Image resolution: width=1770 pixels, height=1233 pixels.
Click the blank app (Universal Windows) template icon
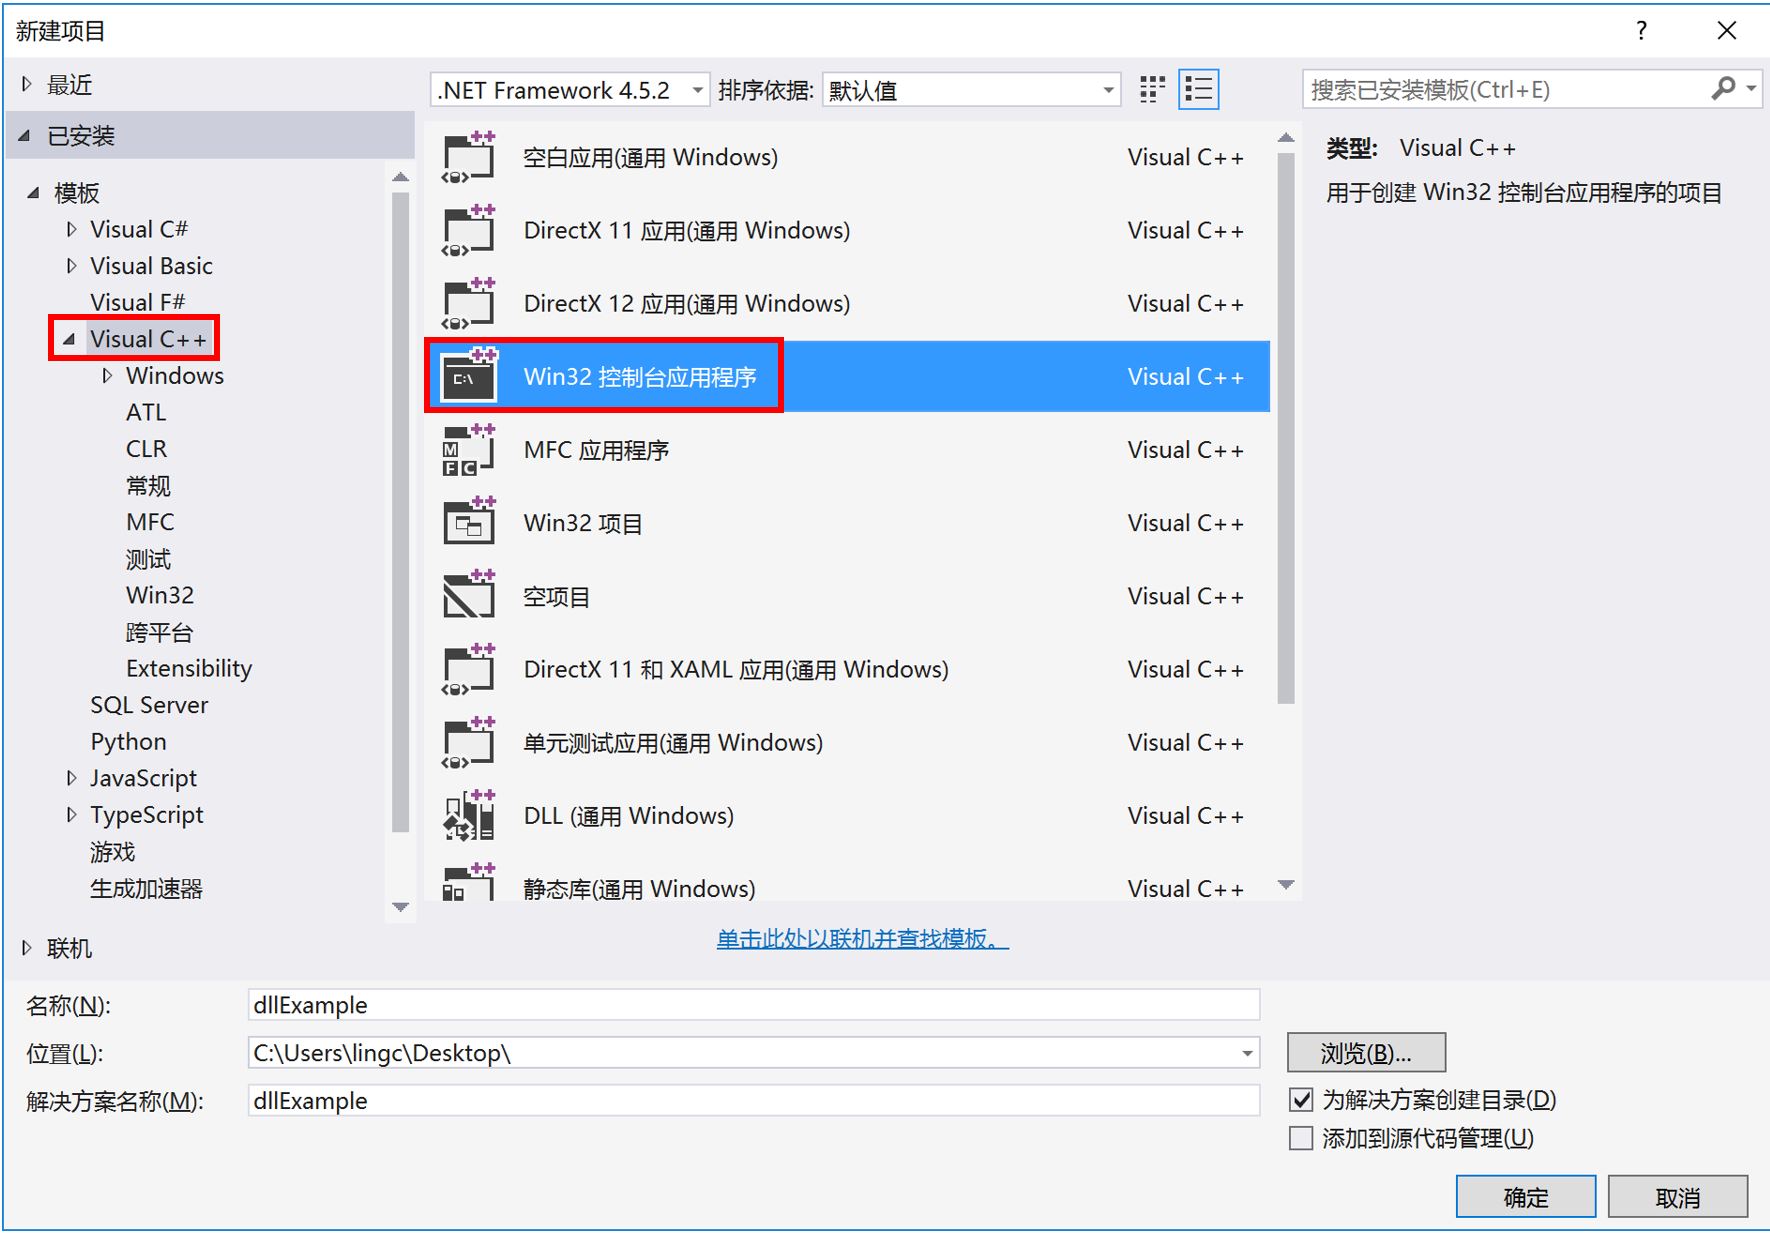coord(469,157)
